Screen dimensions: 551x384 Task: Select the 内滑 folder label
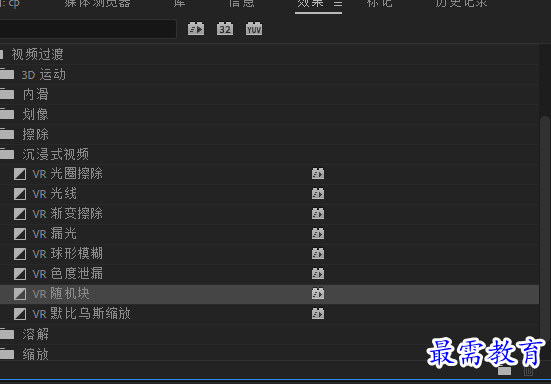click(x=35, y=94)
